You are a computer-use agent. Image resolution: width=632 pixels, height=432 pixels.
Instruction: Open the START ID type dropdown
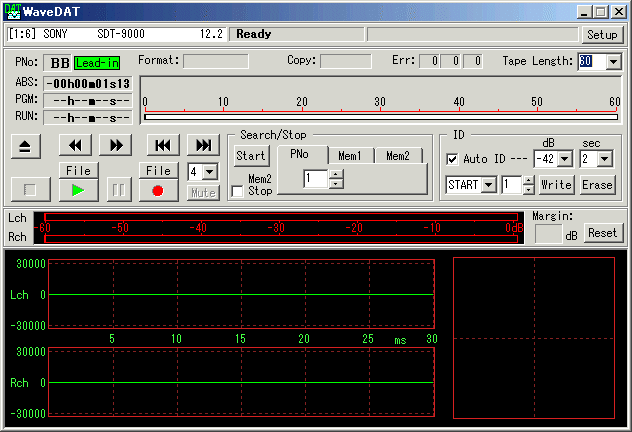point(489,185)
